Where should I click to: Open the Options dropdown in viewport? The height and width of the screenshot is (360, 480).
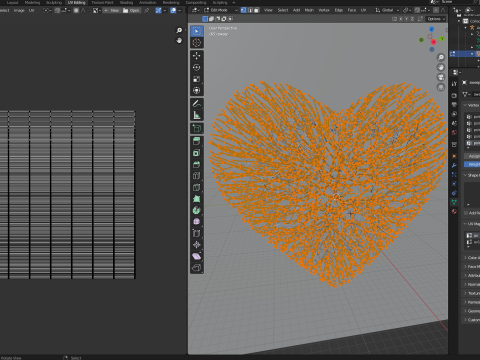click(436, 19)
